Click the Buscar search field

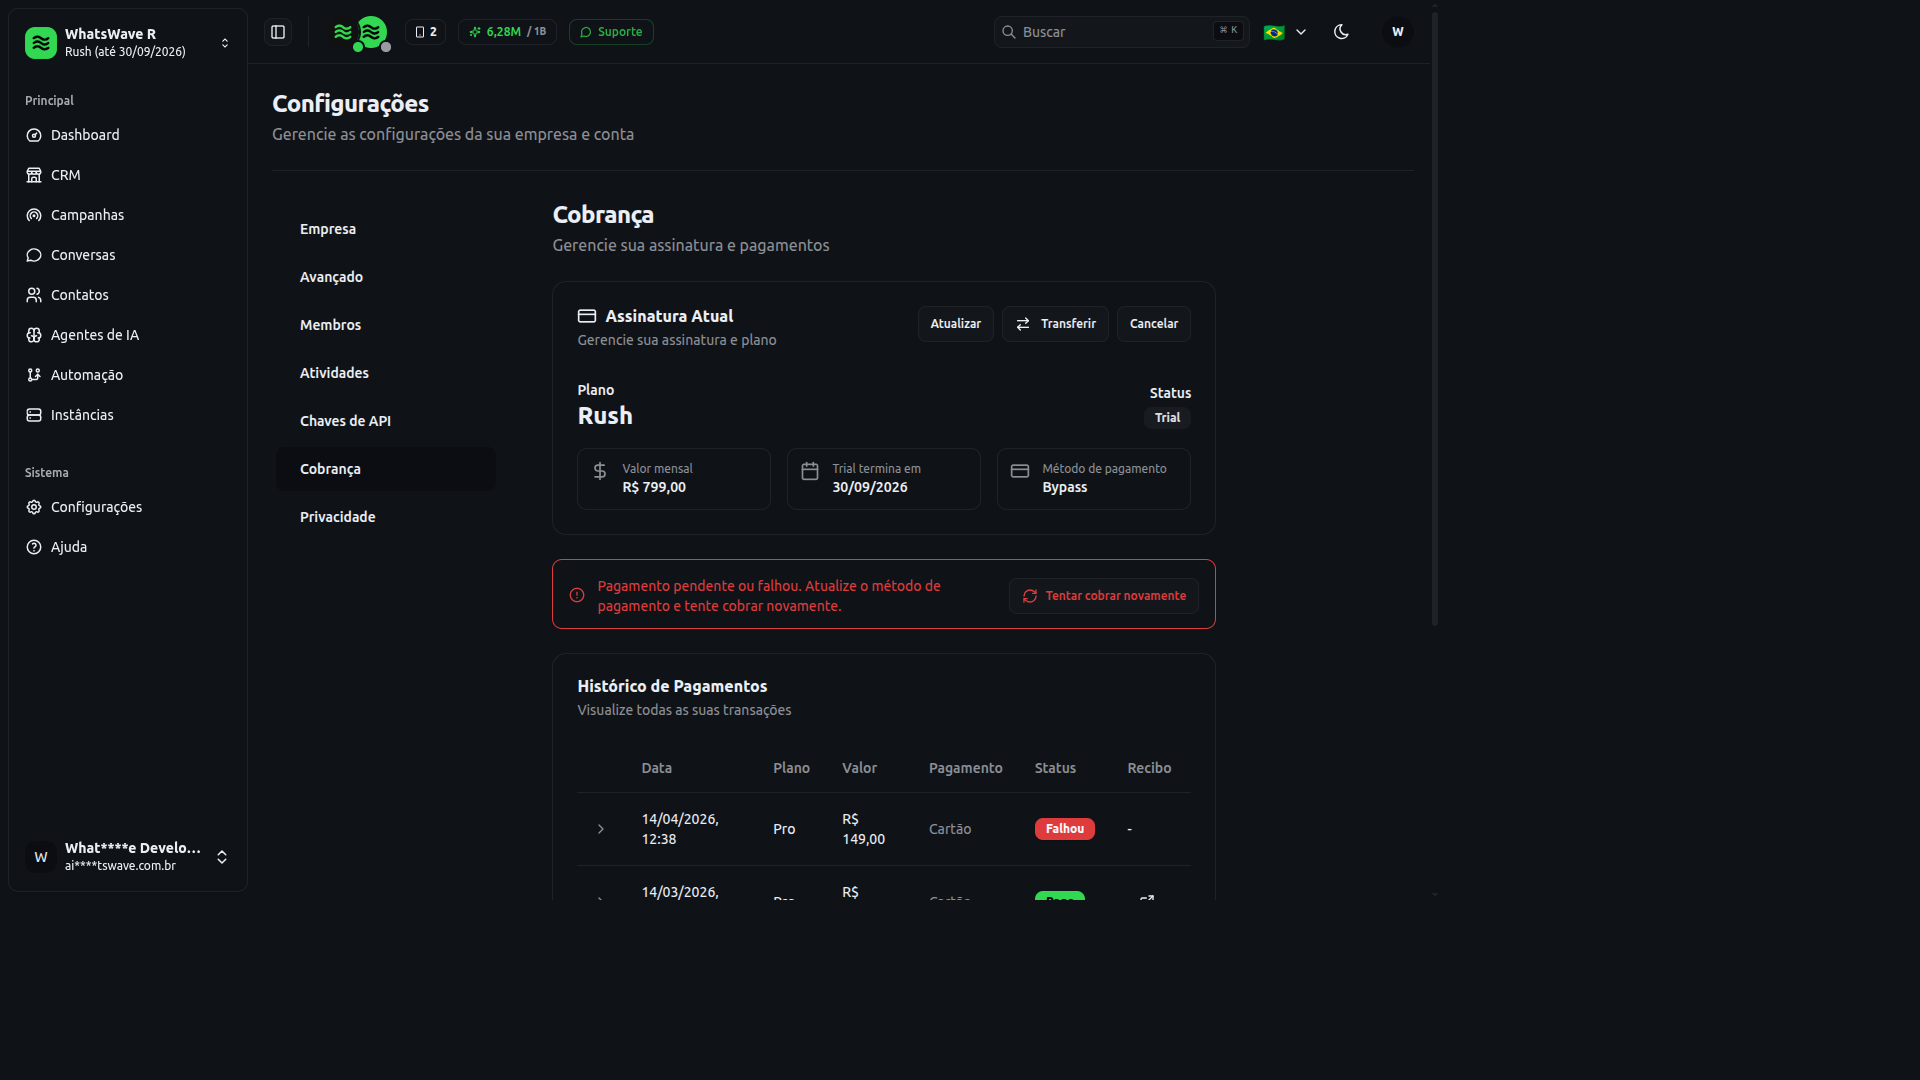point(1122,32)
